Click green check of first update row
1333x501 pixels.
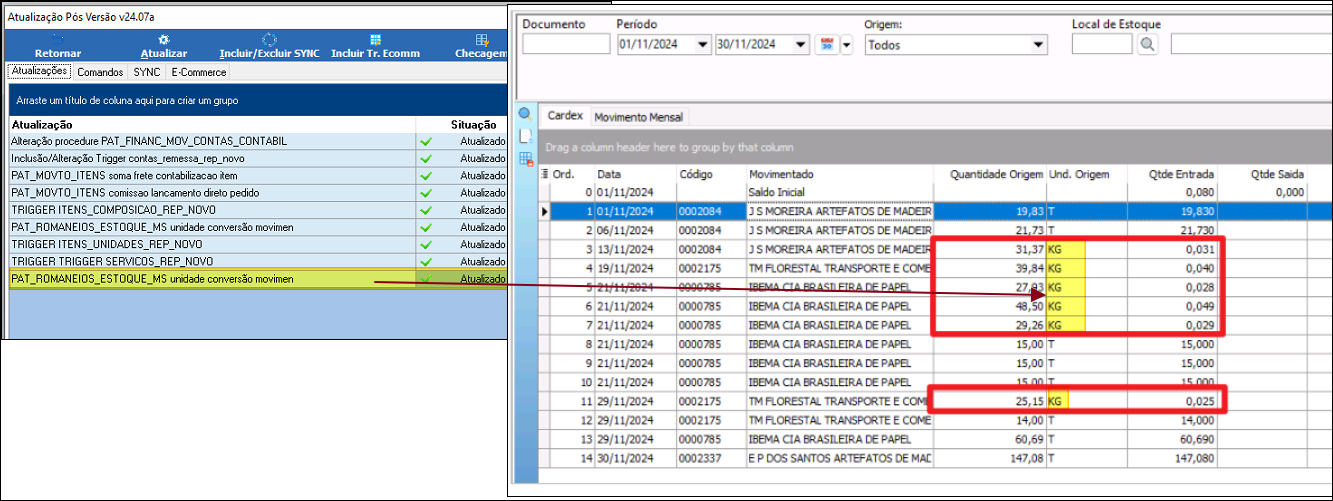[x=426, y=142]
